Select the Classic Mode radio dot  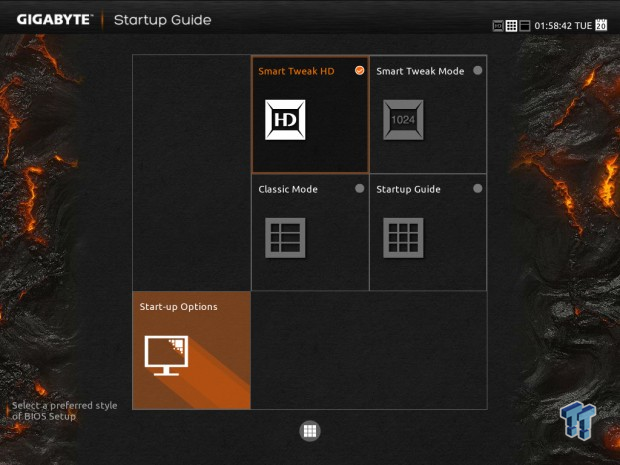click(359, 188)
